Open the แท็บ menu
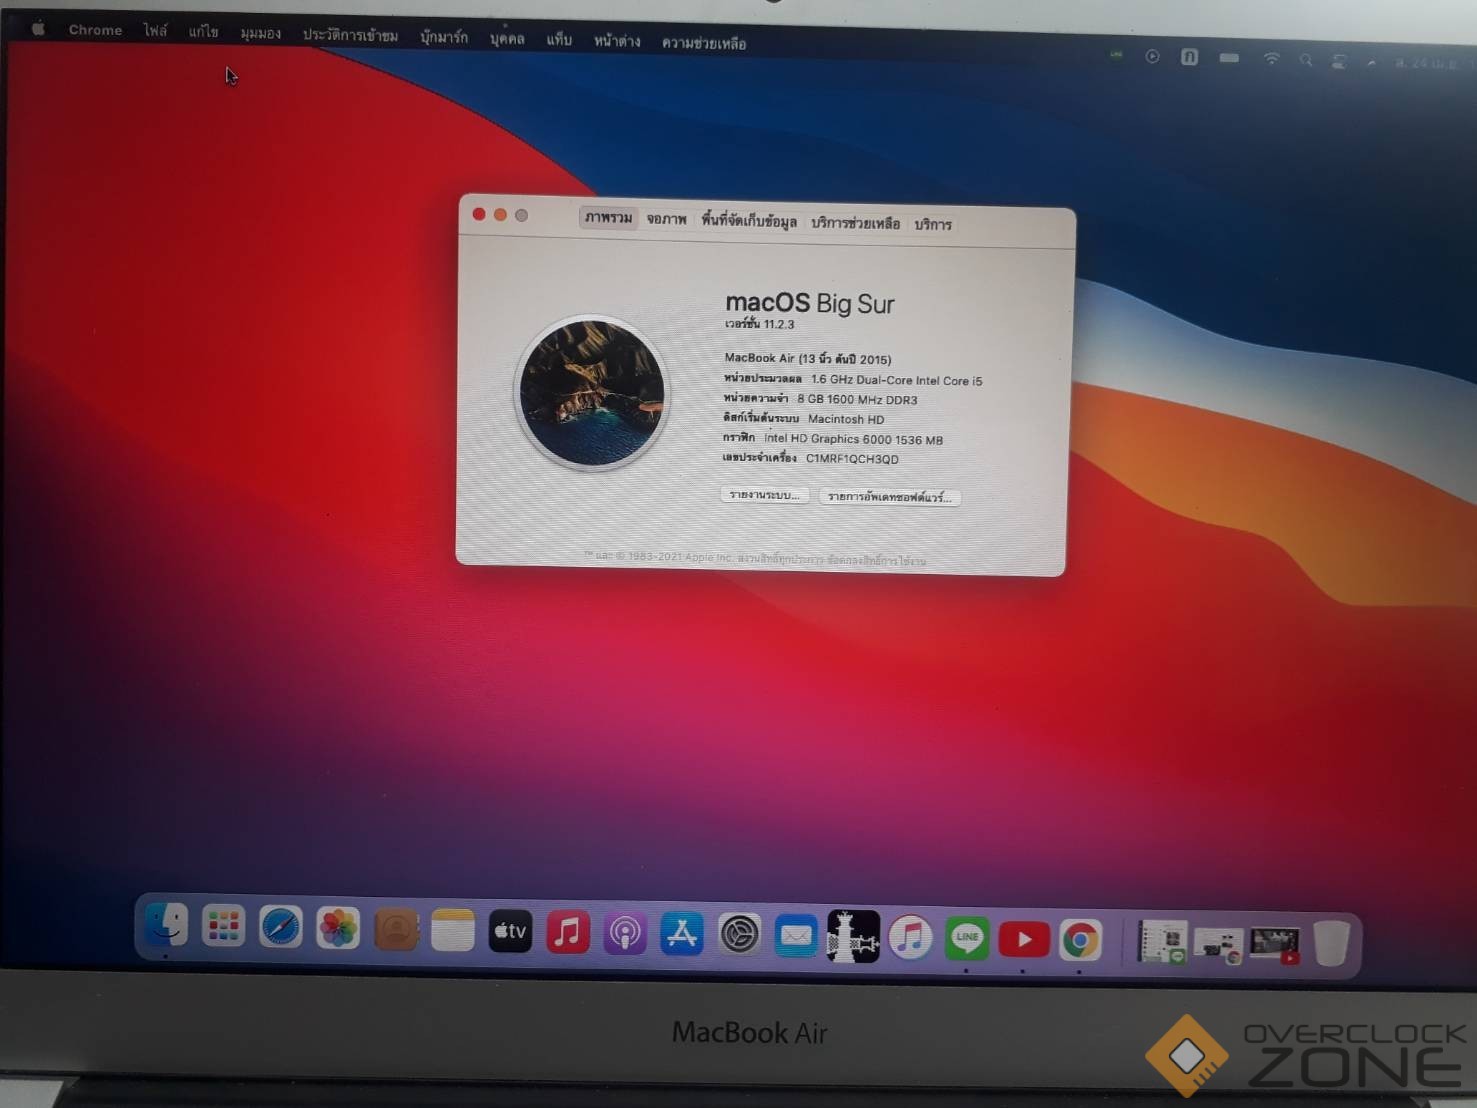The width and height of the screenshot is (1477, 1108). (559, 39)
